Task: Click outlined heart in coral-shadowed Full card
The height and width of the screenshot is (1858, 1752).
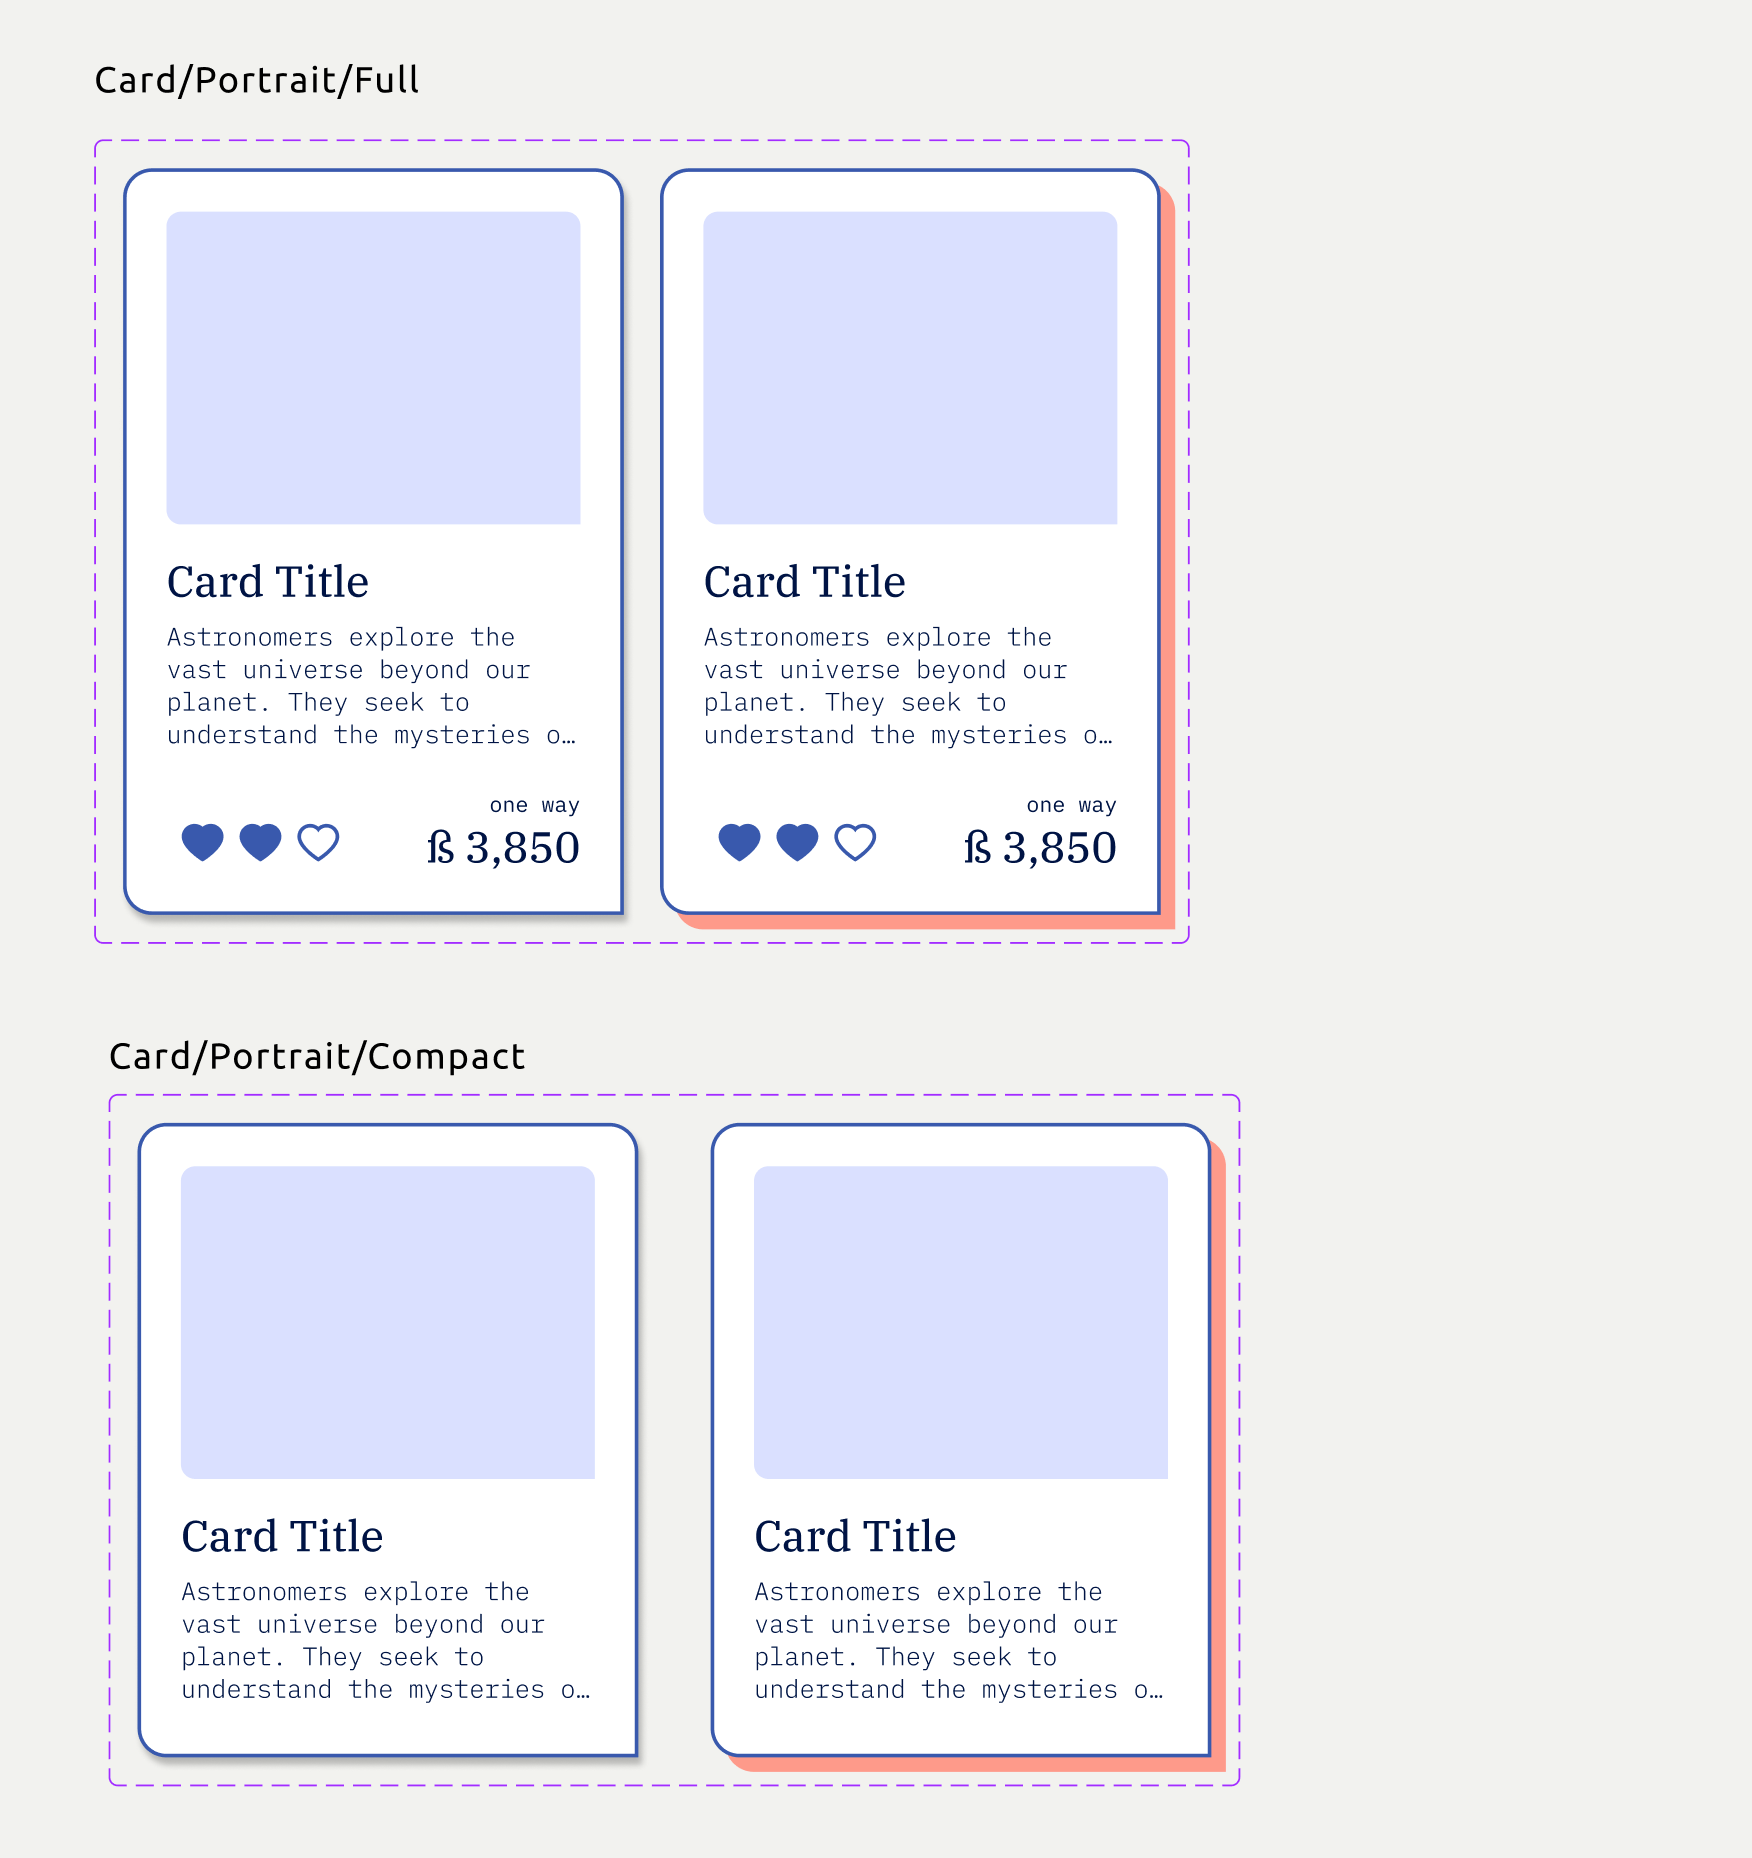Action: [x=856, y=842]
